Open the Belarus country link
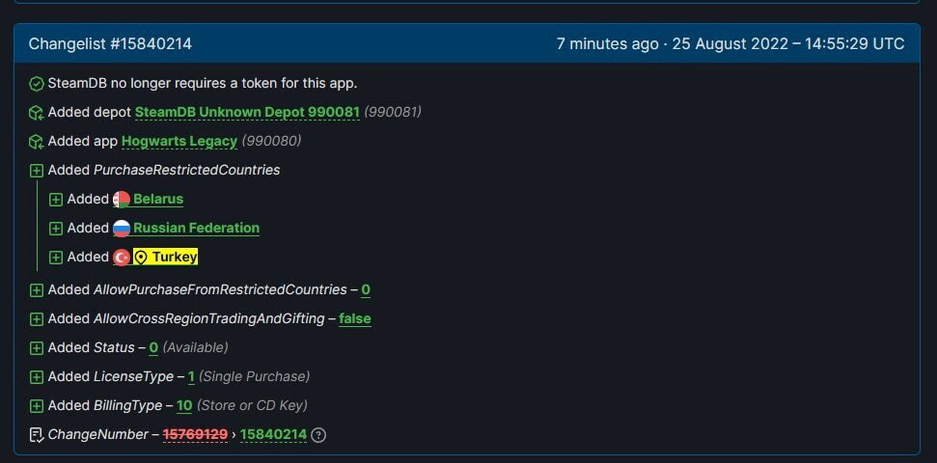This screenshot has height=463, width=937. (x=158, y=199)
